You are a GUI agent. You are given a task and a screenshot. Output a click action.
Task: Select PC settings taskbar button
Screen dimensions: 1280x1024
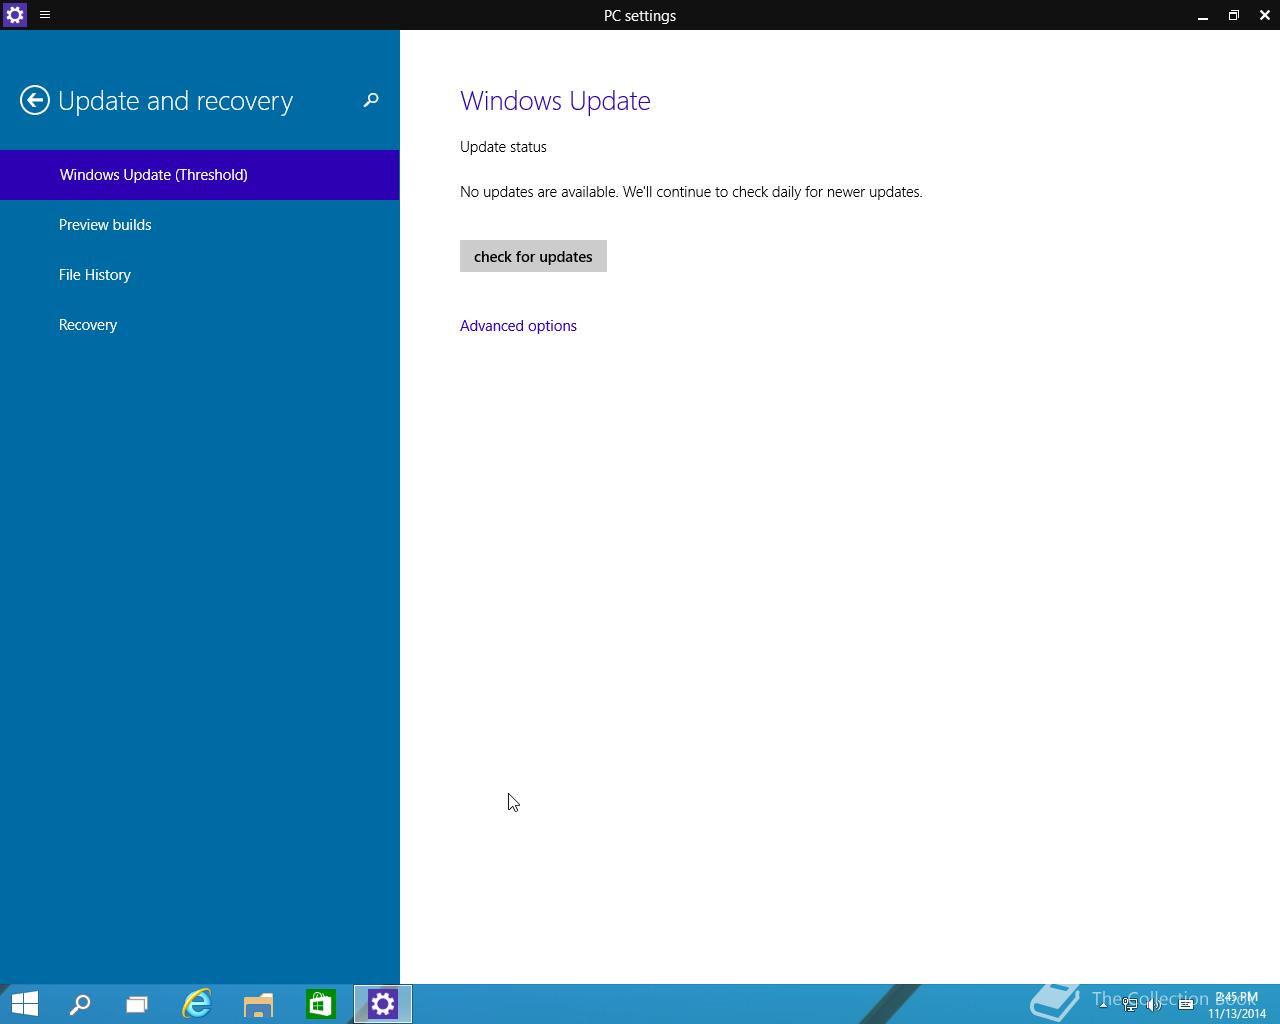[x=383, y=1004]
